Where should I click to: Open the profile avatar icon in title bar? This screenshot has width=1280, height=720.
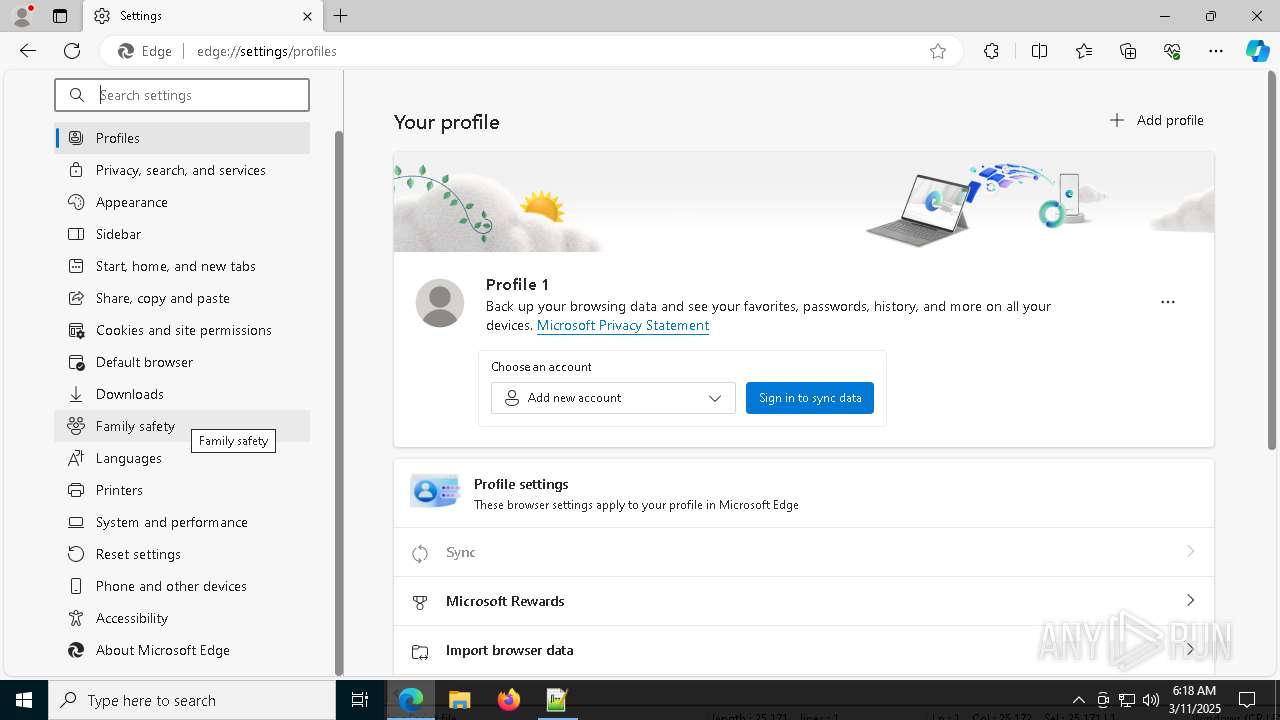coord(22,16)
